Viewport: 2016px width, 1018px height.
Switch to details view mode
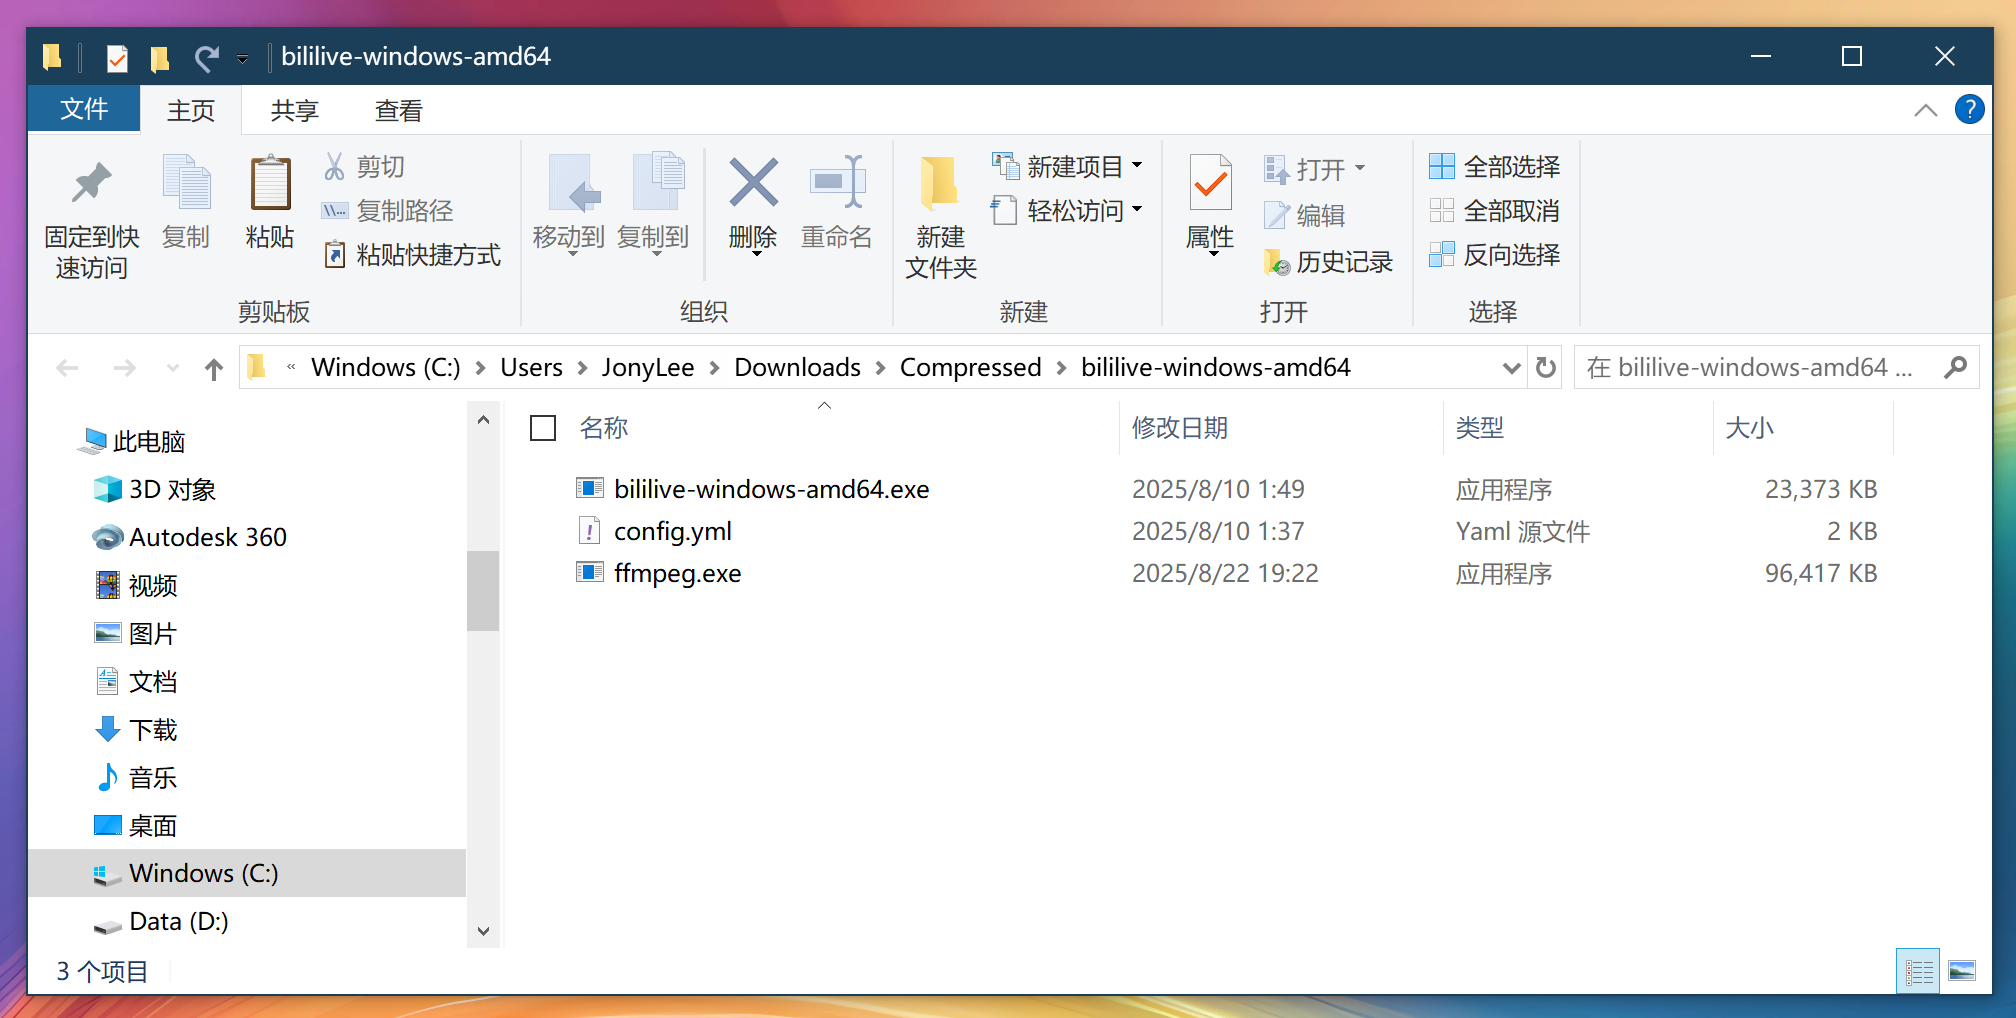1918,971
